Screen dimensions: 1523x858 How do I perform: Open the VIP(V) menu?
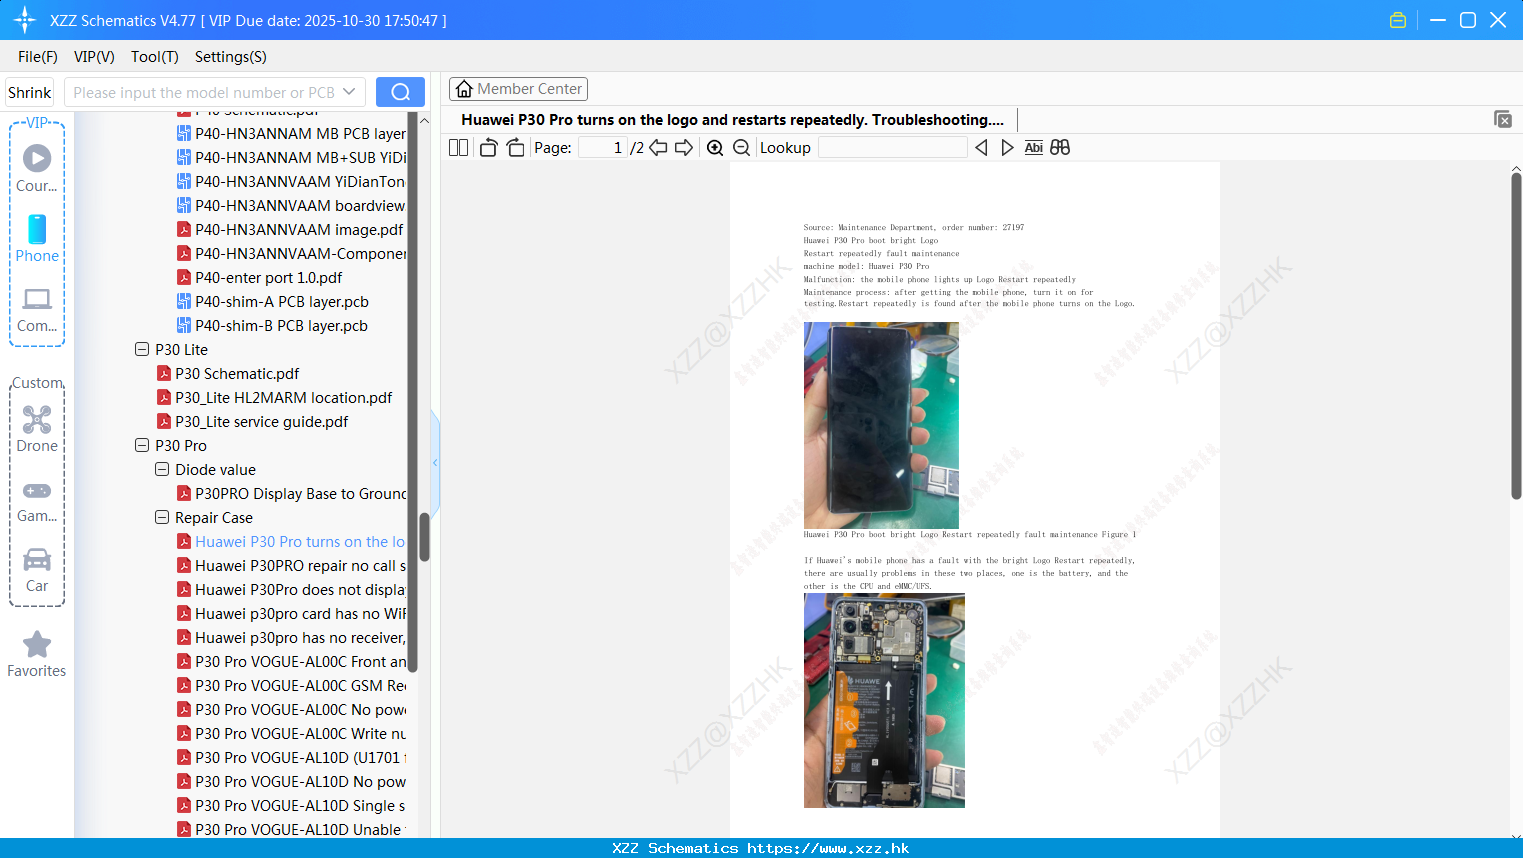pos(94,57)
